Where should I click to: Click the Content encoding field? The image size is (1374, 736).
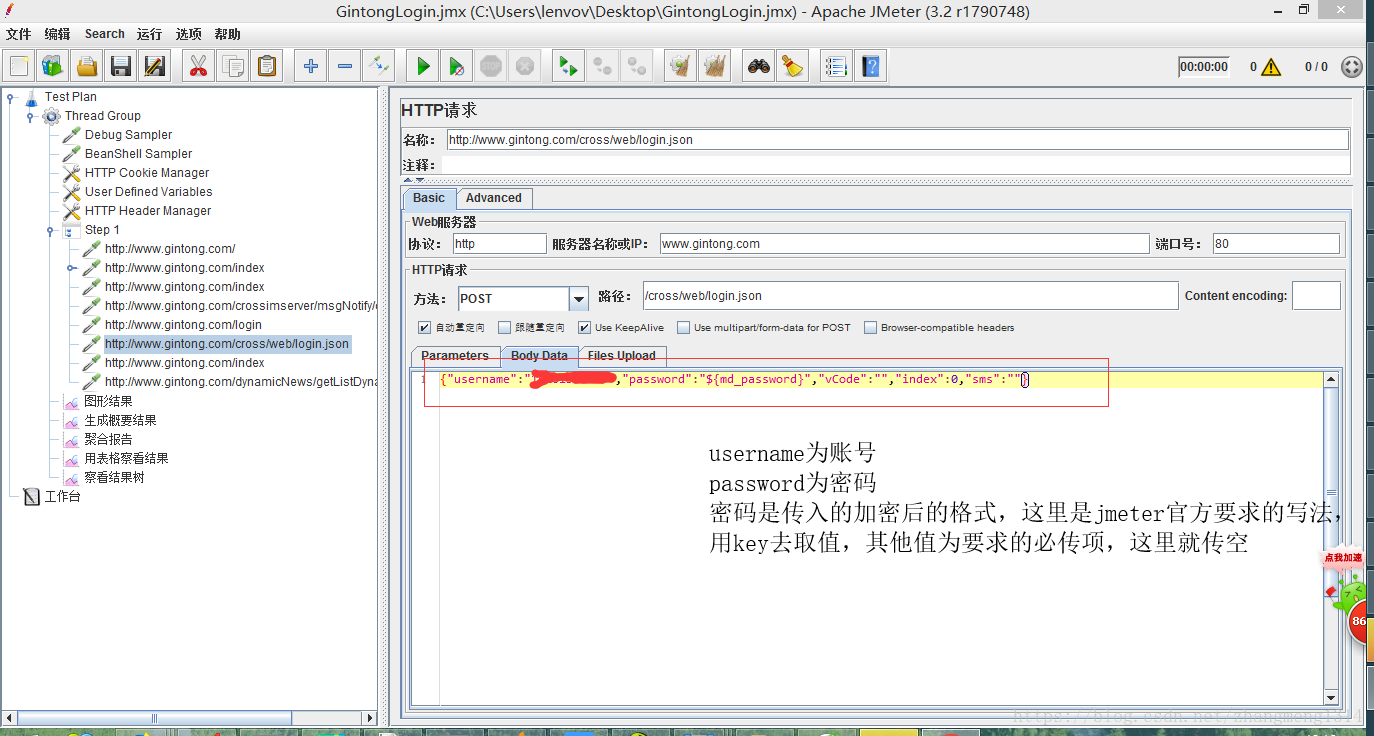tap(1316, 296)
